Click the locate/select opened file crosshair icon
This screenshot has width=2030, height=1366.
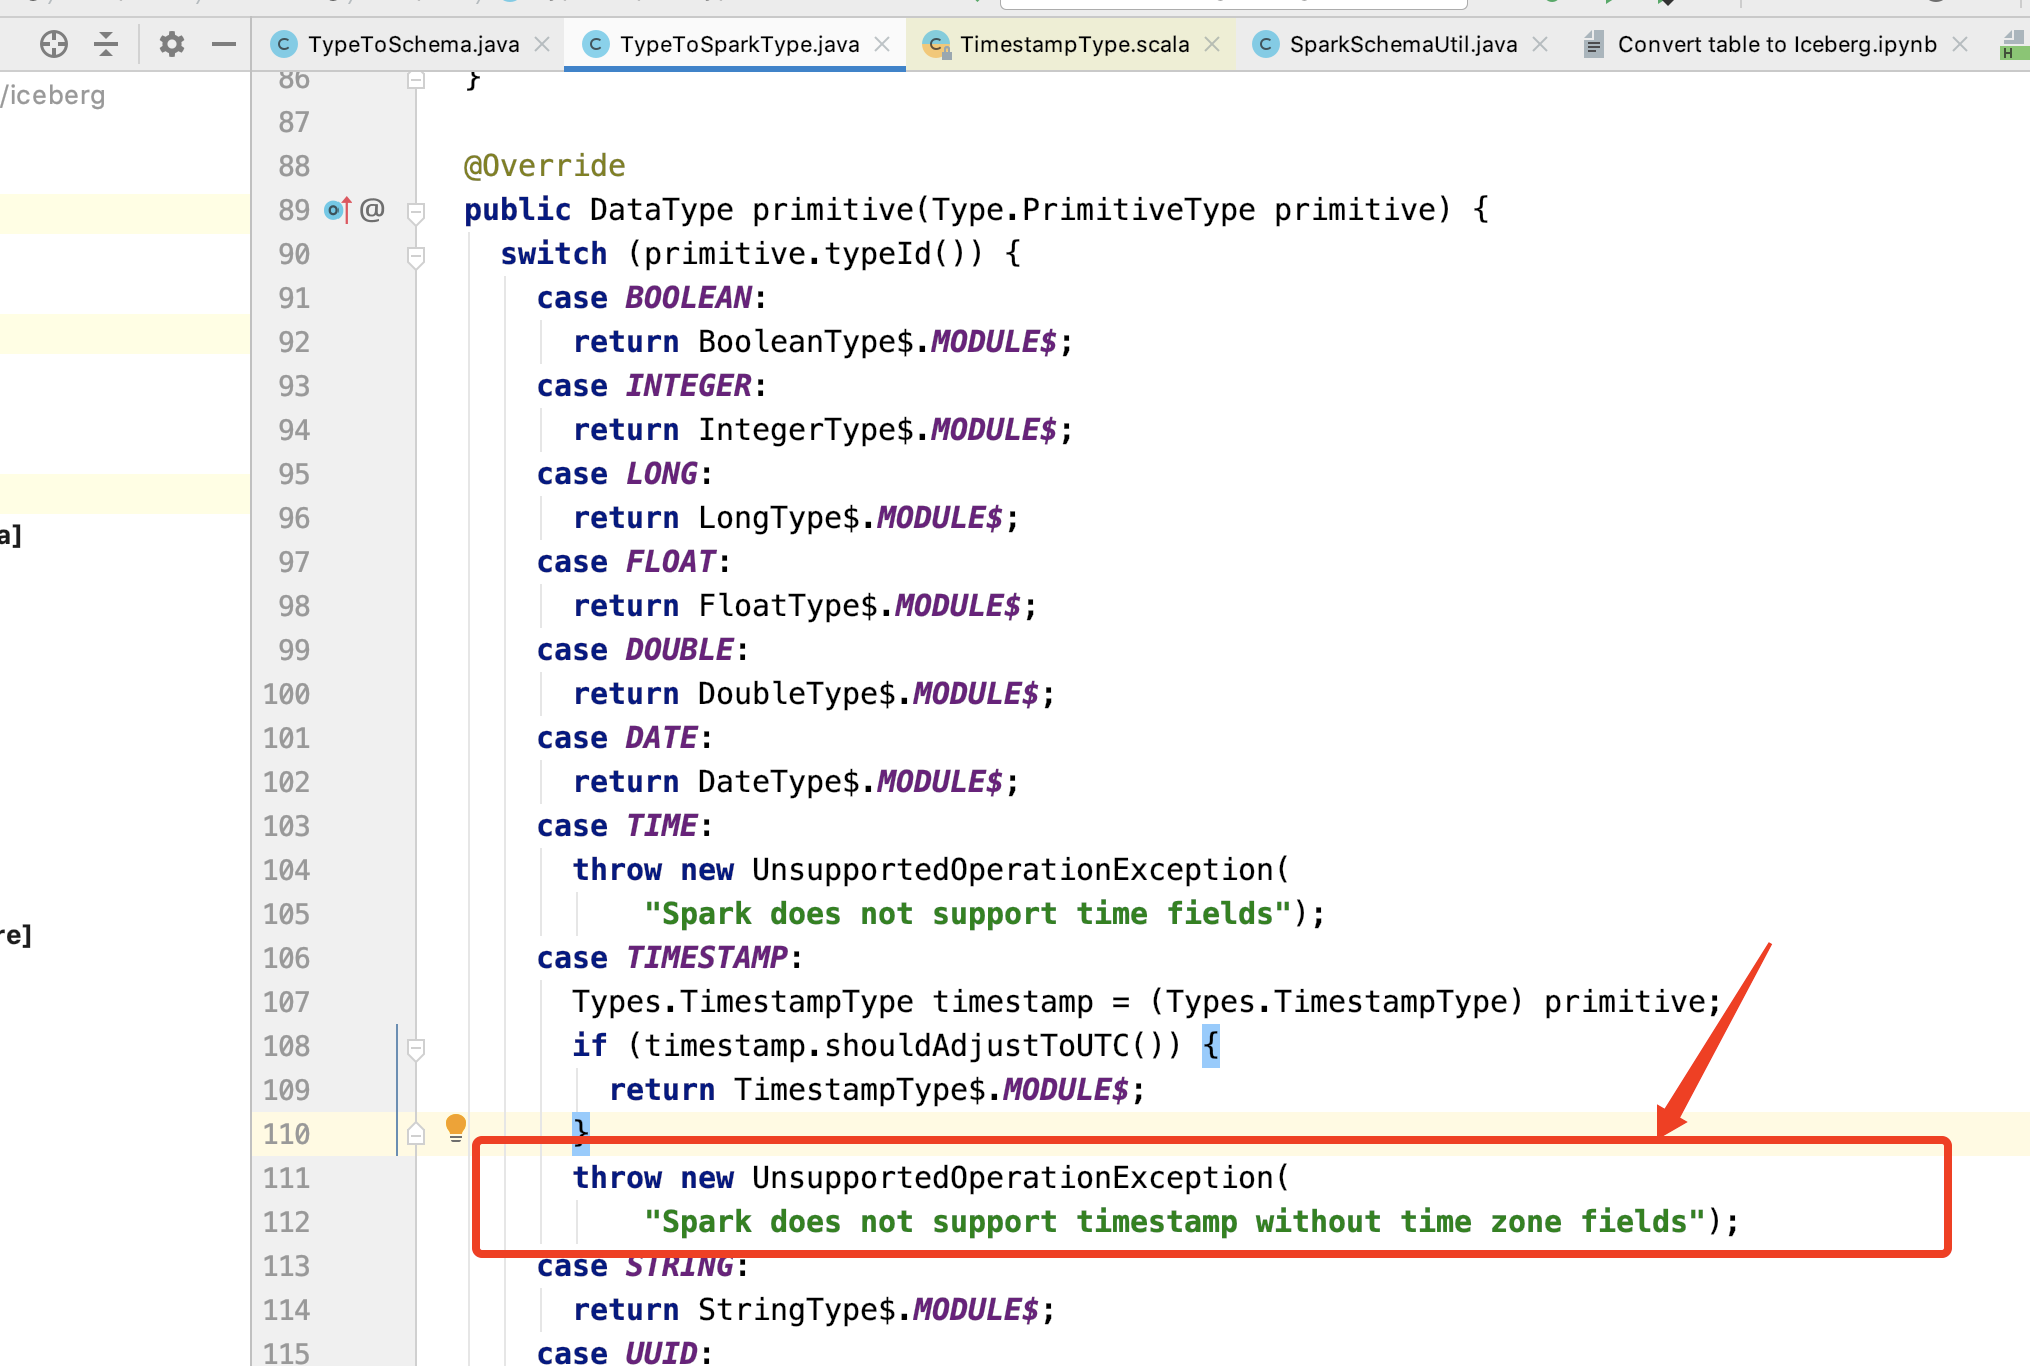pyautogui.click(x=54, y=44)
